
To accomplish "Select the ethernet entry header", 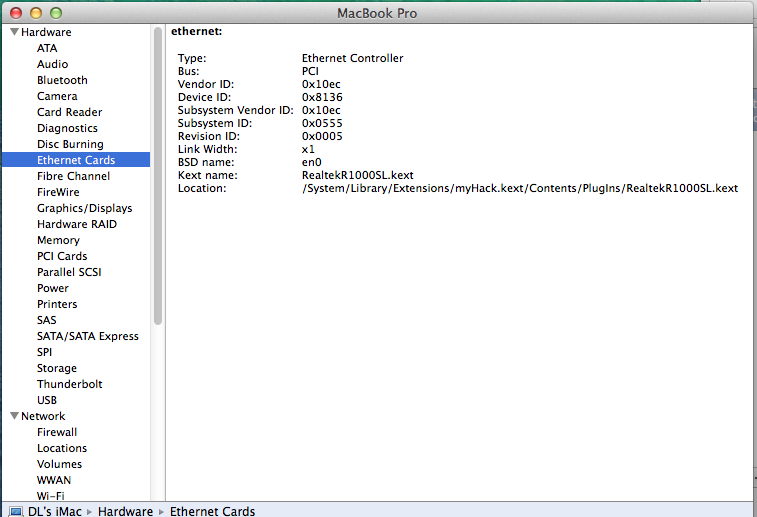I will pos(197,32).
